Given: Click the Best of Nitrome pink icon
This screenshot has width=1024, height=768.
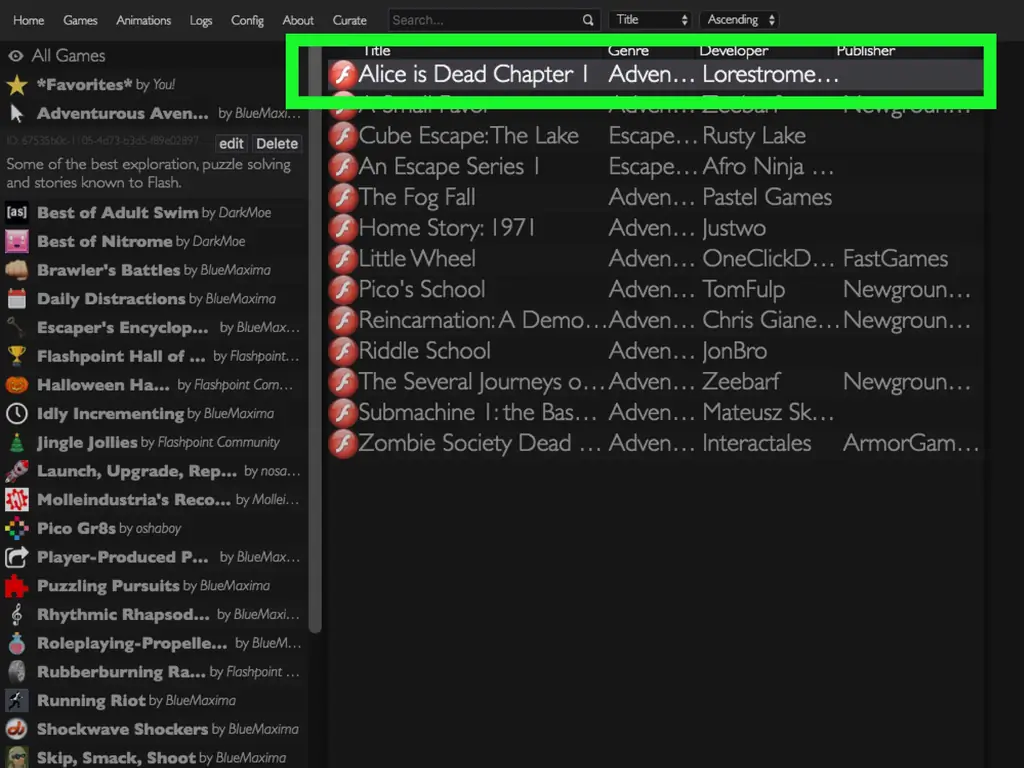Looking at the screenshot, I should pos(17,241).
